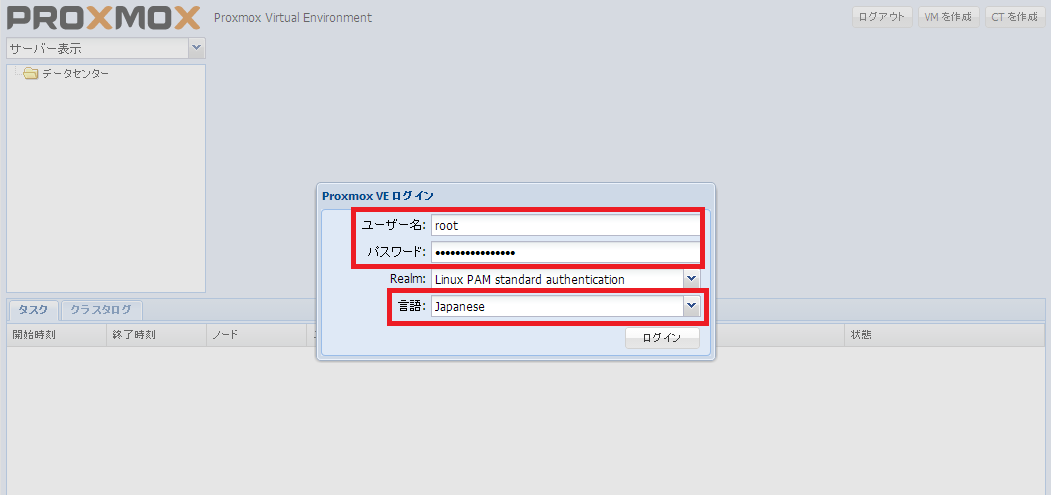Sort by the 終了時刻 column header

[x=134, y=335]
